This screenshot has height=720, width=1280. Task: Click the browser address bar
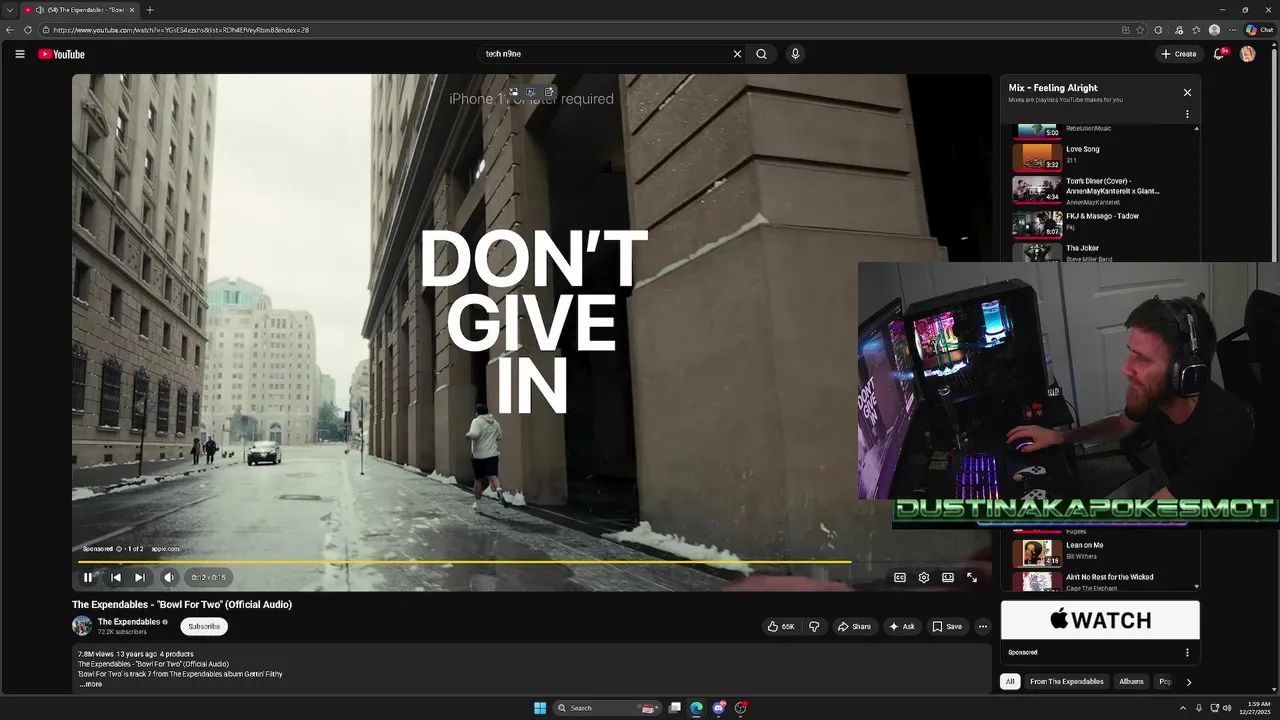tap(580, 30)
